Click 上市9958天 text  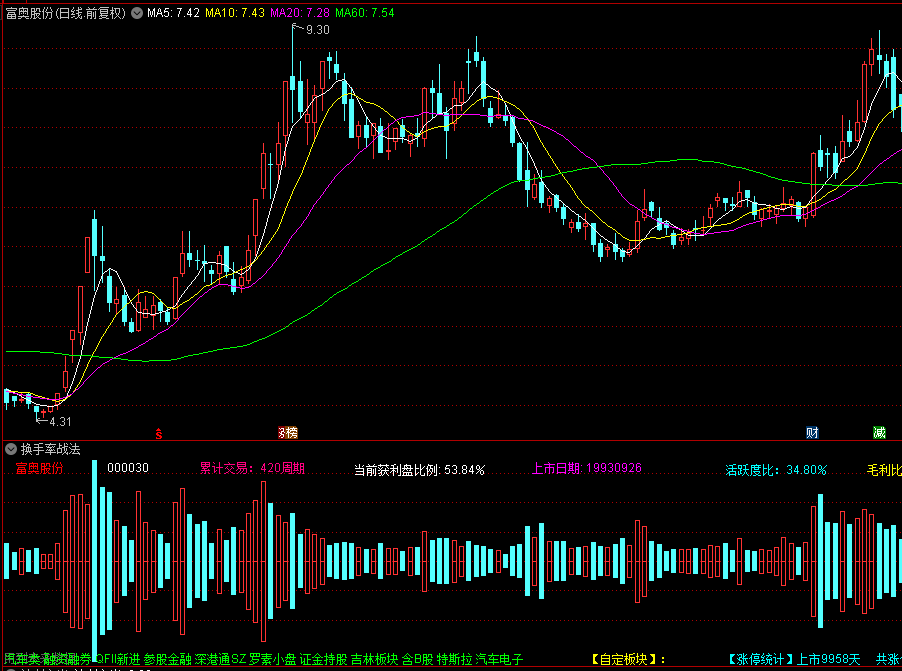pyautogui.click(x=828, y=659)
